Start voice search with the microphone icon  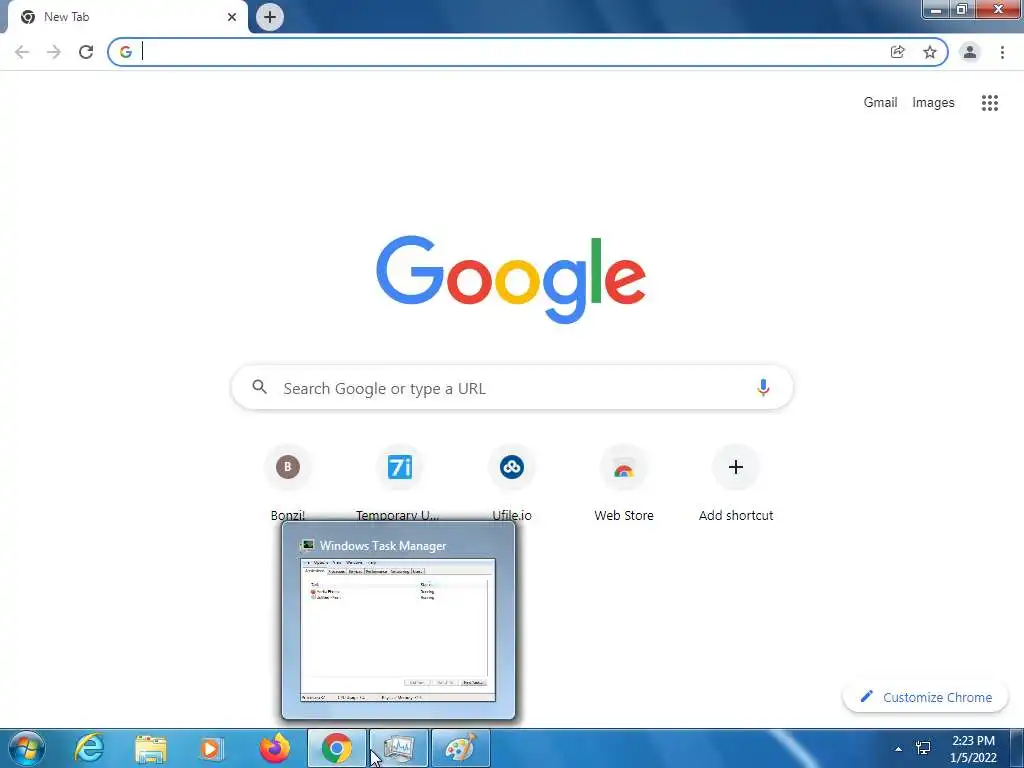coord(763,388)
